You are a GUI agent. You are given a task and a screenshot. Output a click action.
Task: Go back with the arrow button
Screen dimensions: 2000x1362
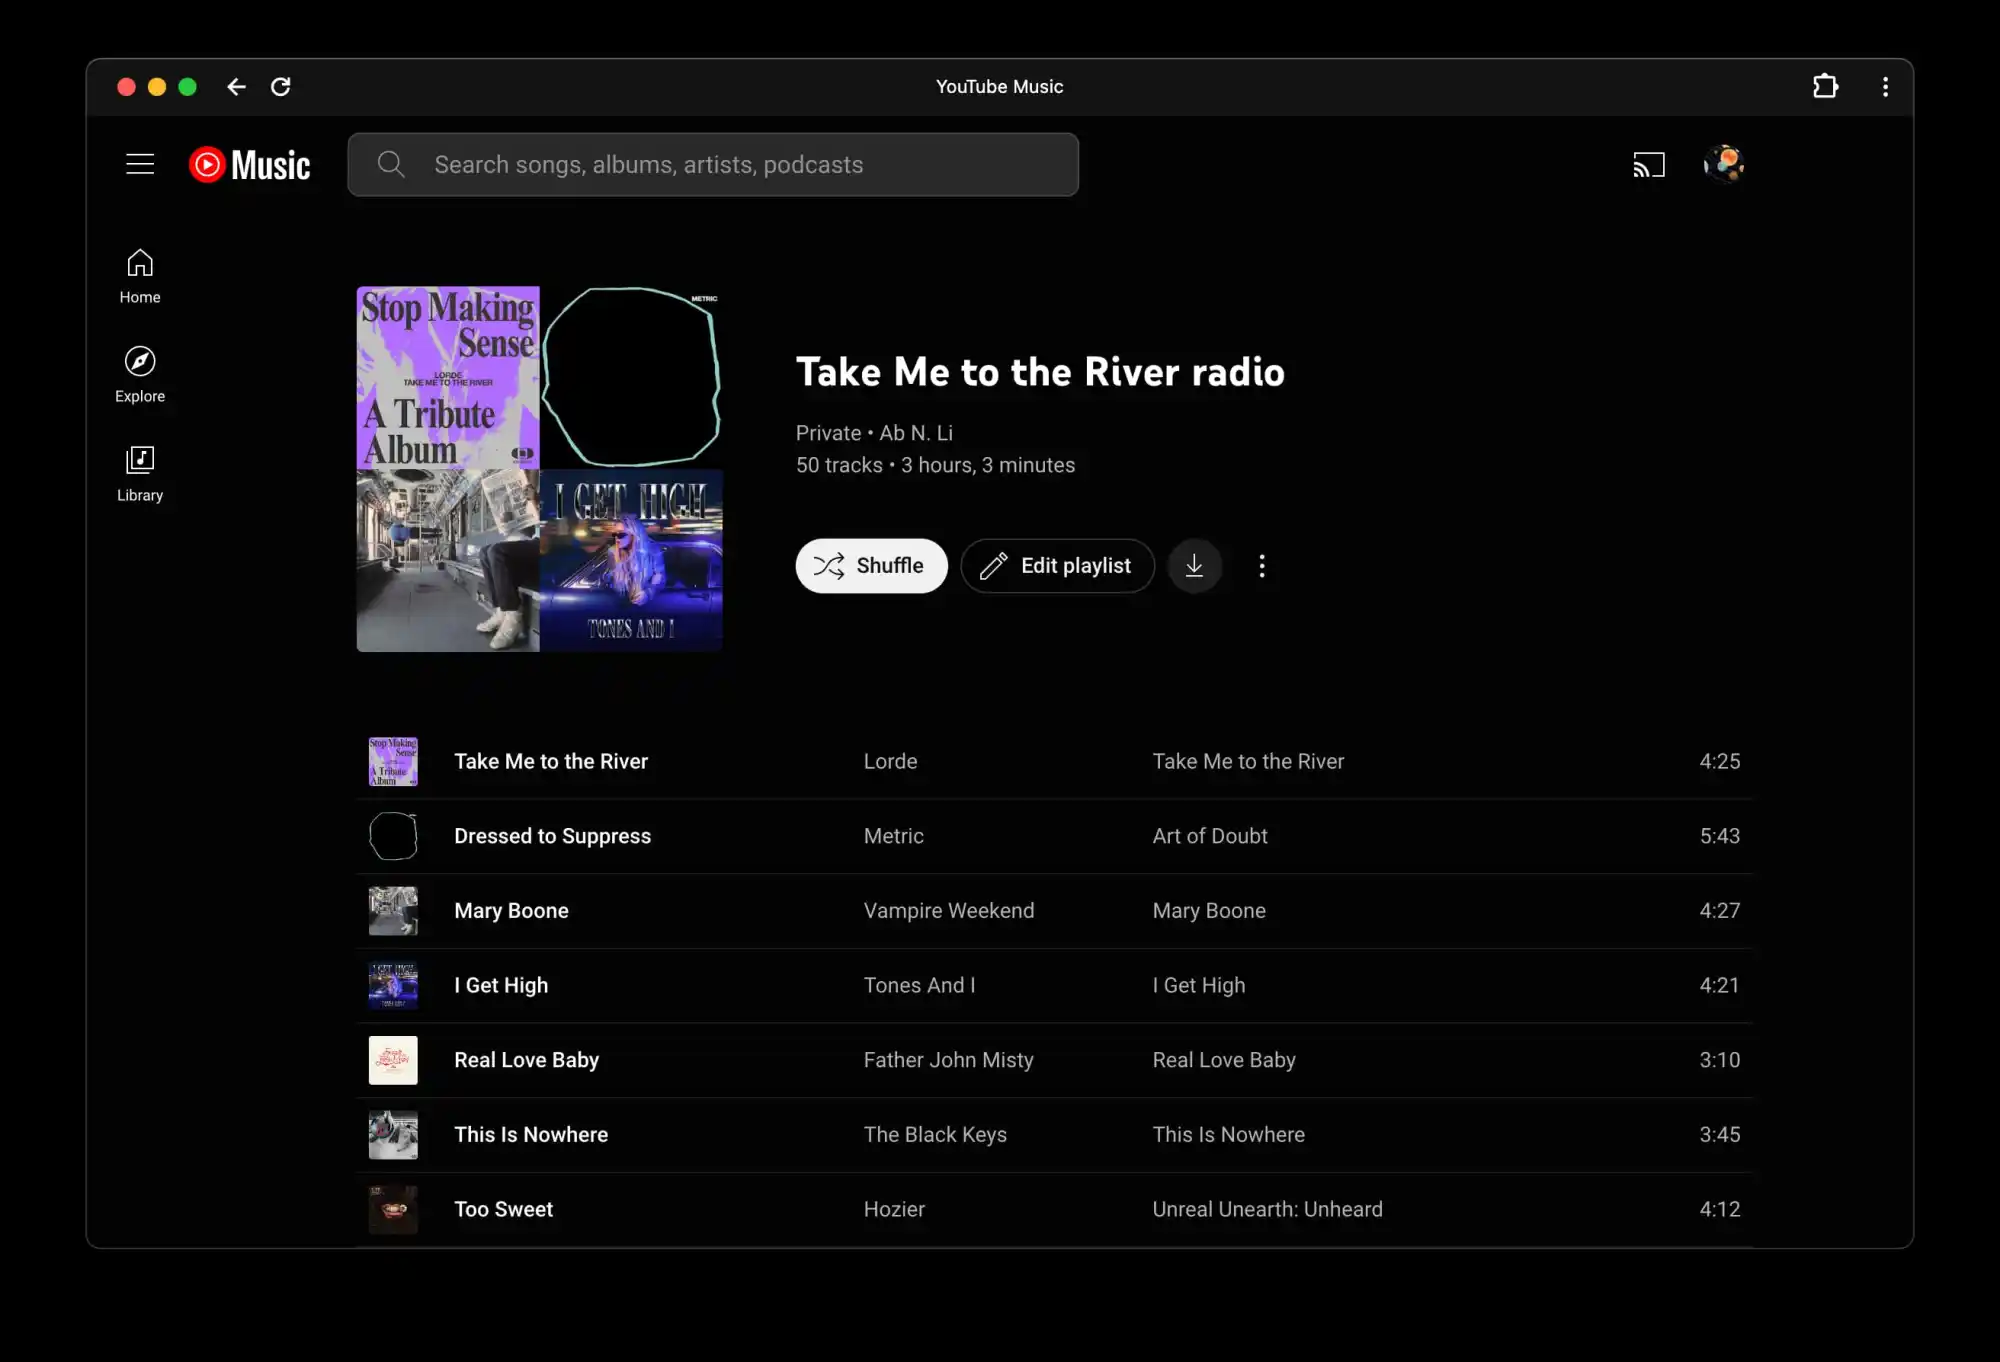point(236,87)
